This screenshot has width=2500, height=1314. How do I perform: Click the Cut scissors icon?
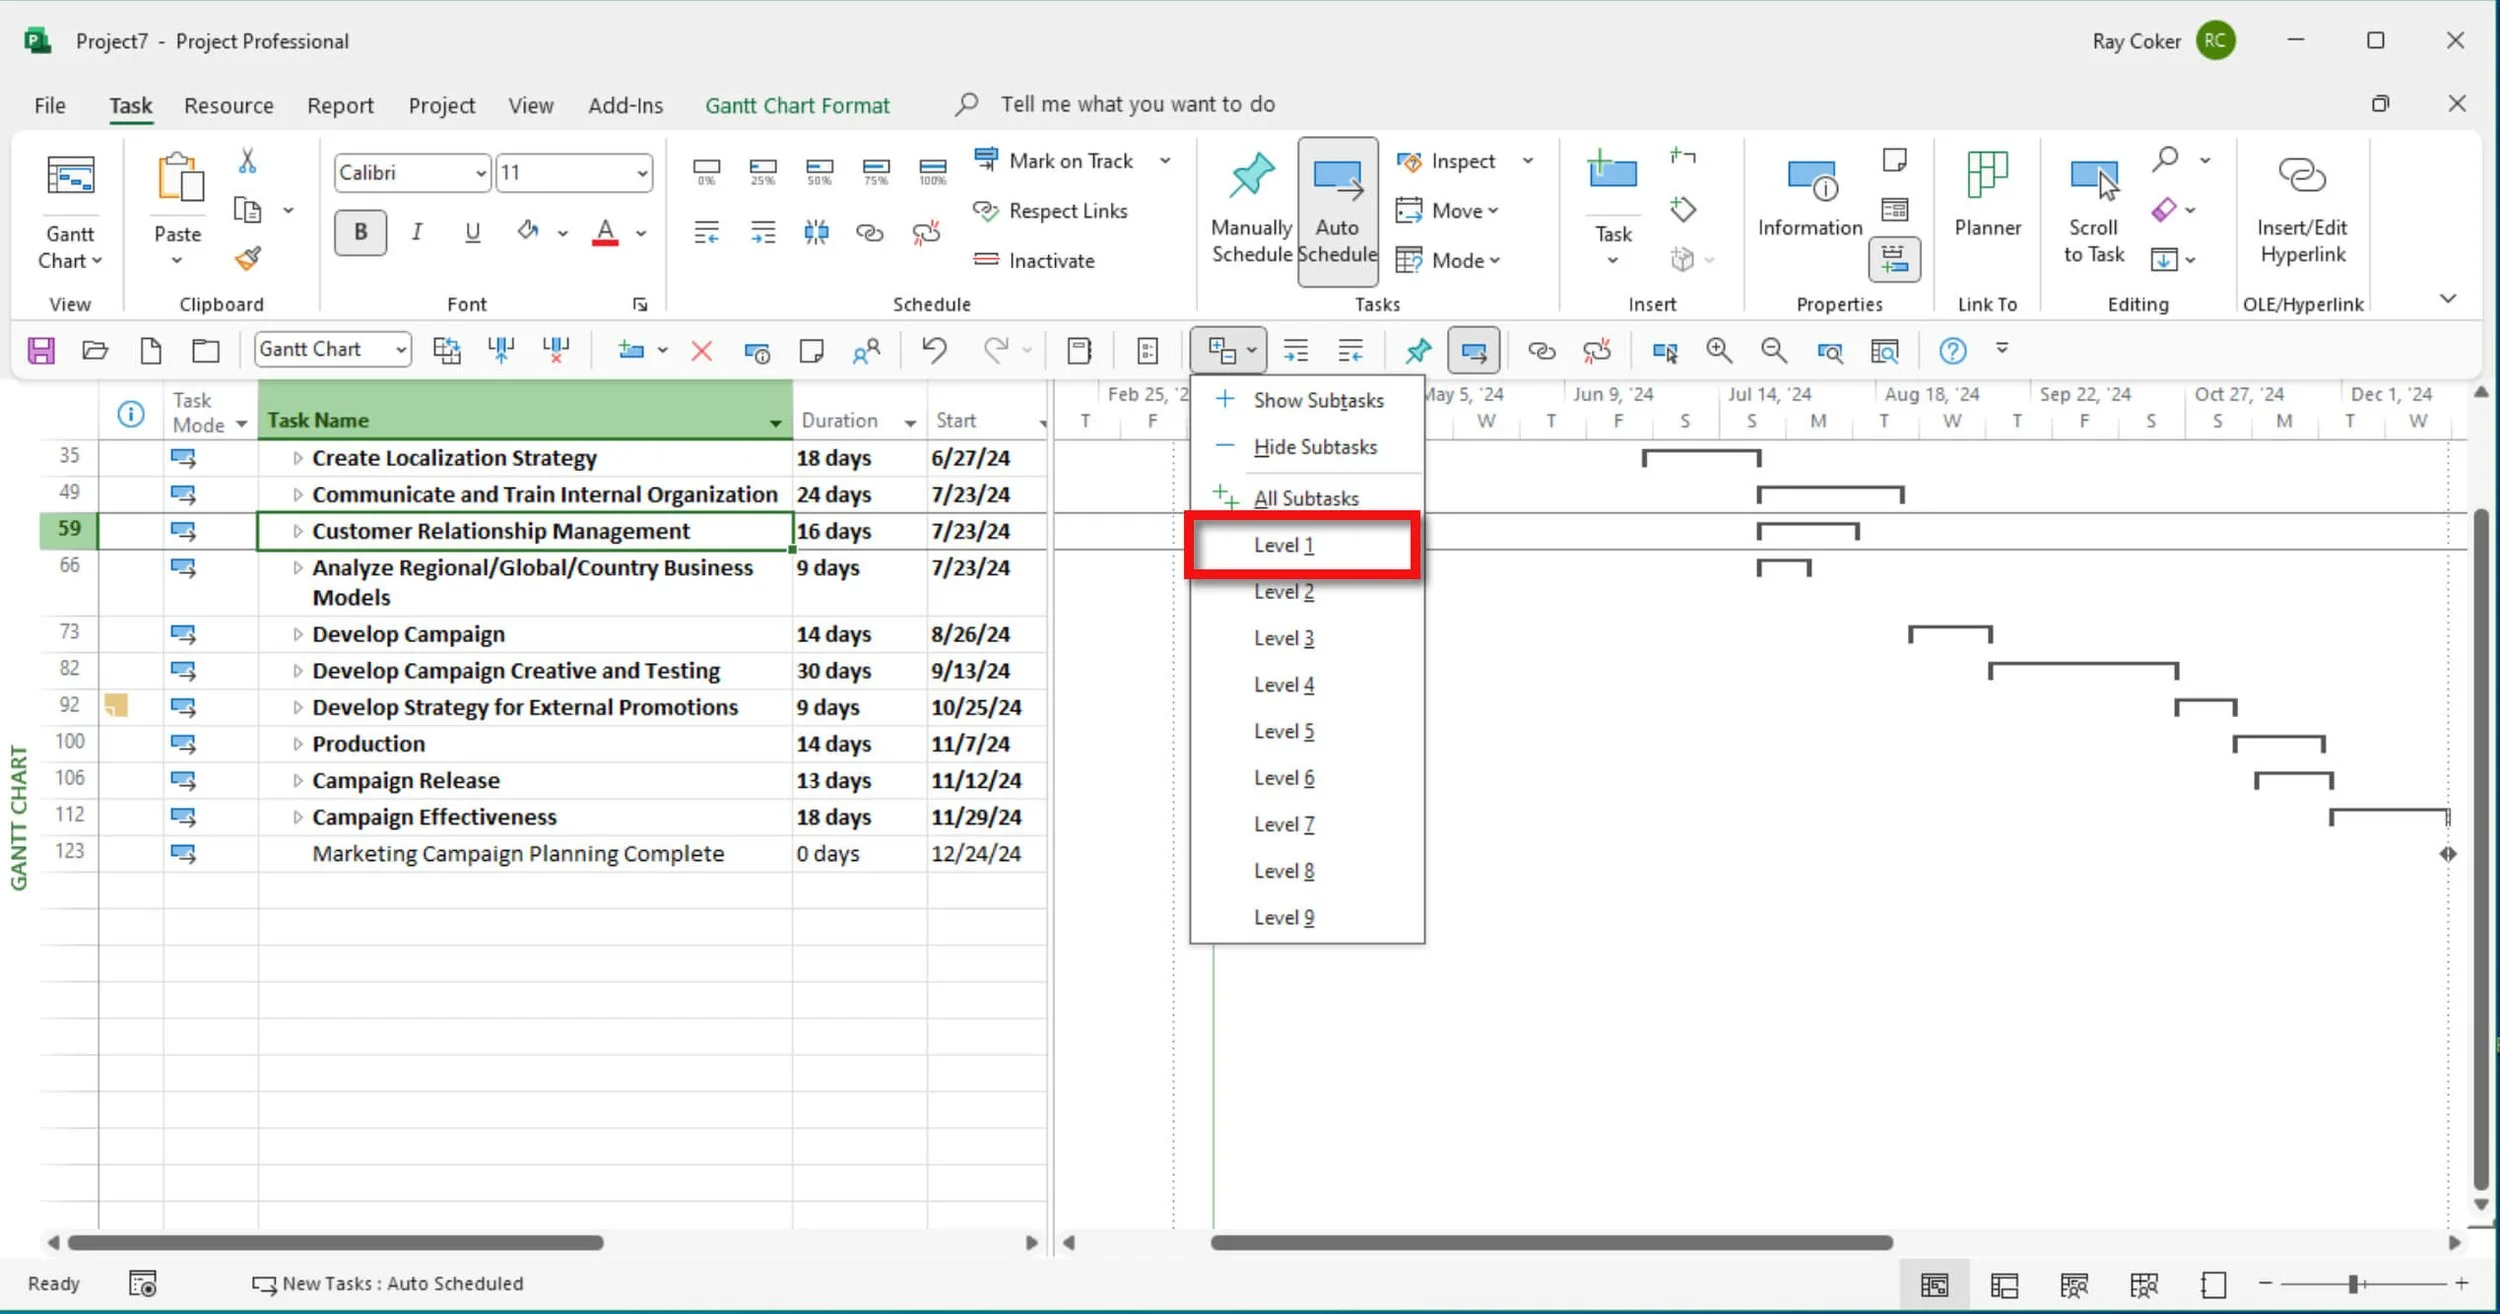pos(247,160)
